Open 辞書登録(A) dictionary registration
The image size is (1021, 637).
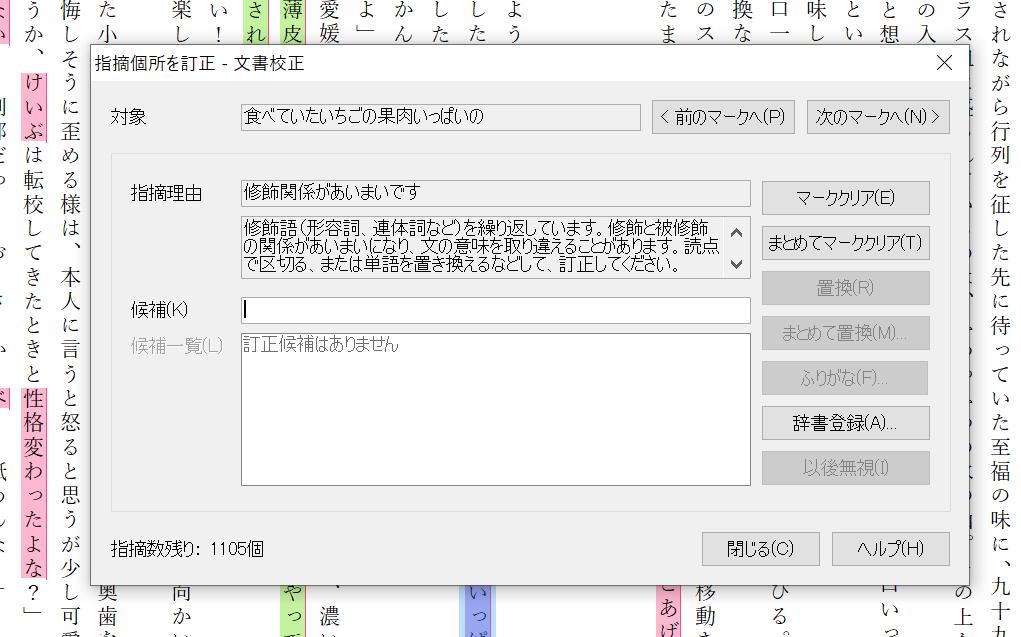point(845,423)
